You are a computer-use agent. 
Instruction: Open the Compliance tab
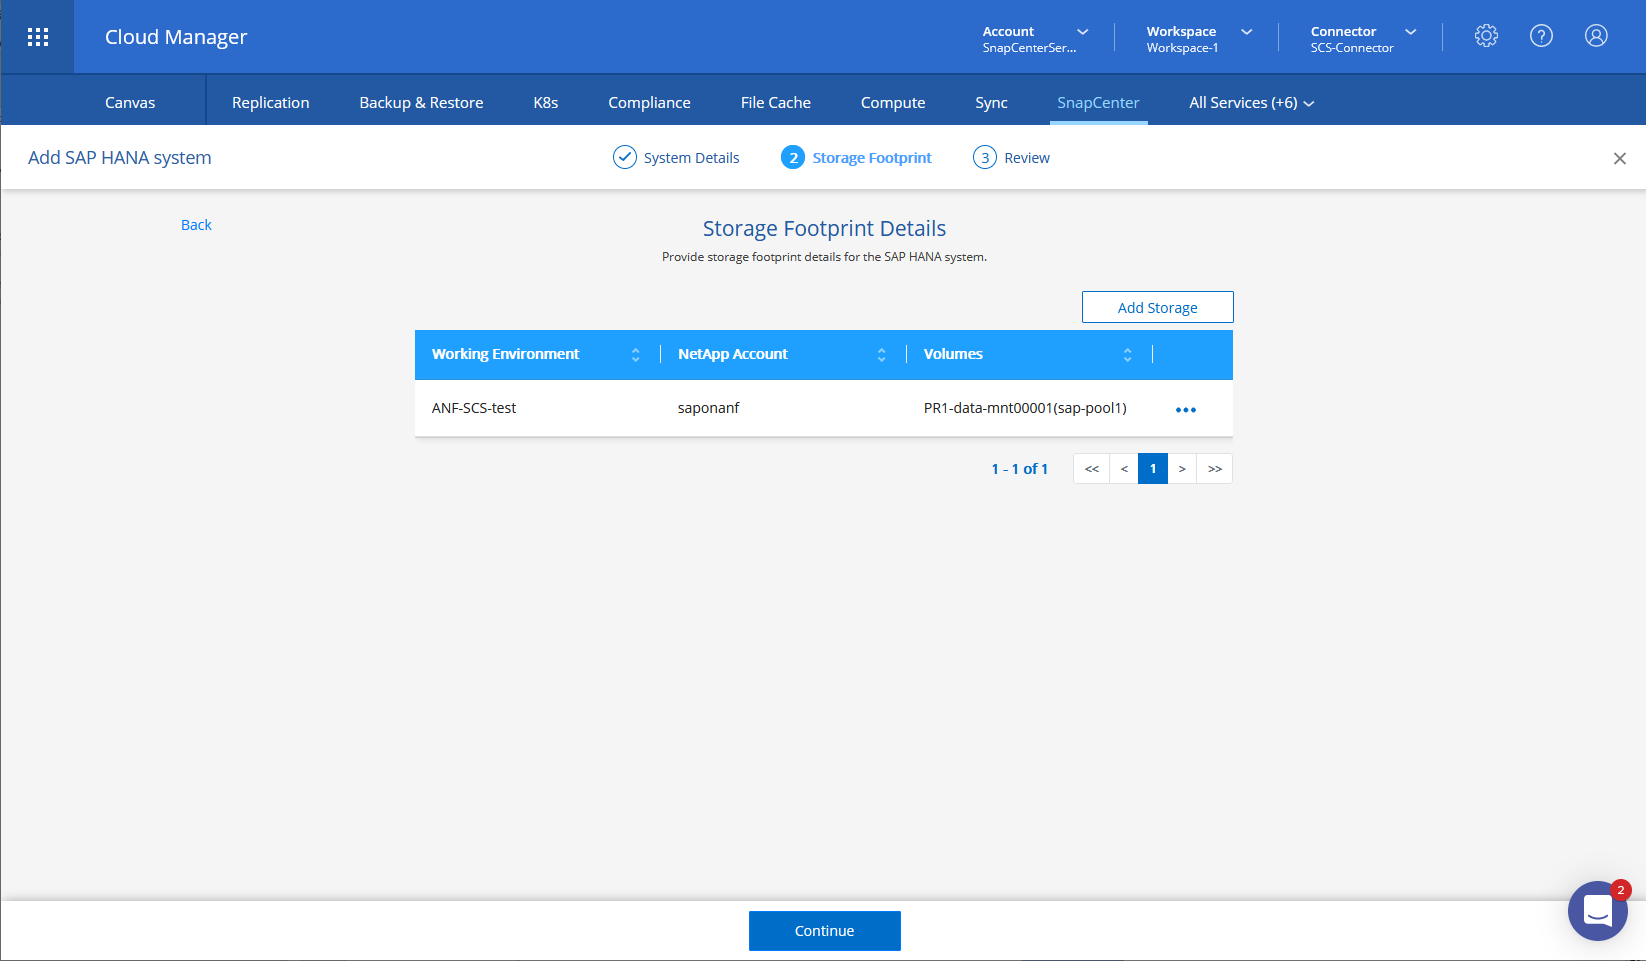point(649,103)
